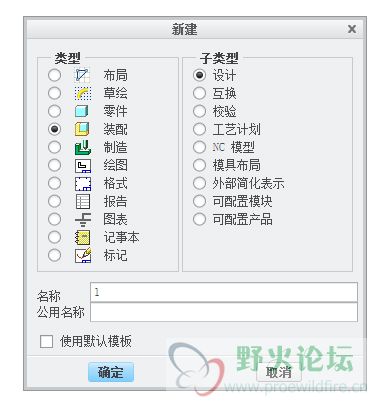Viewport: 377px width, 405px height.
Task: Click the Report (报告) table icon
Action: coord(82,201)
